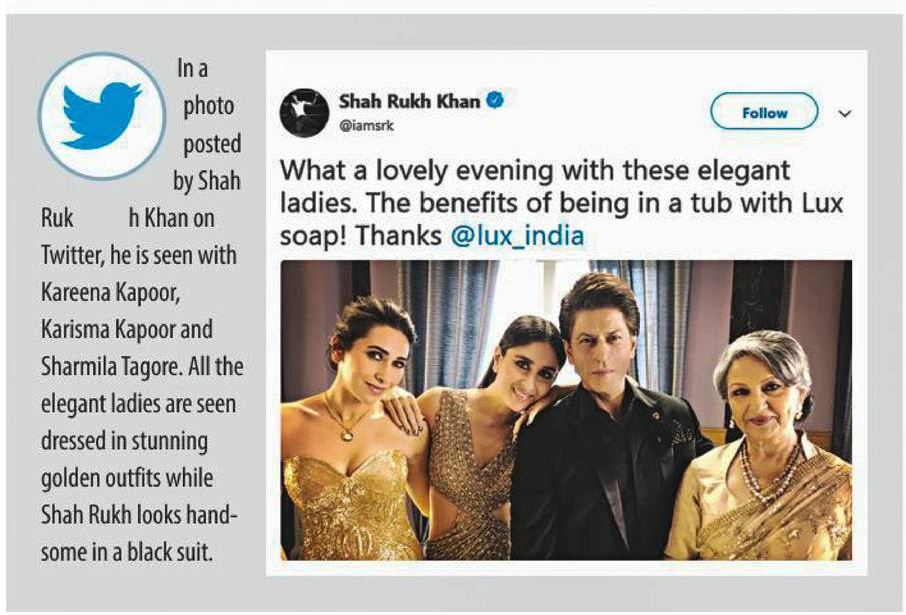Click 'Kareena Kapoor' in the side caption
Screen dimensions: 906x615
click(110, 292)
